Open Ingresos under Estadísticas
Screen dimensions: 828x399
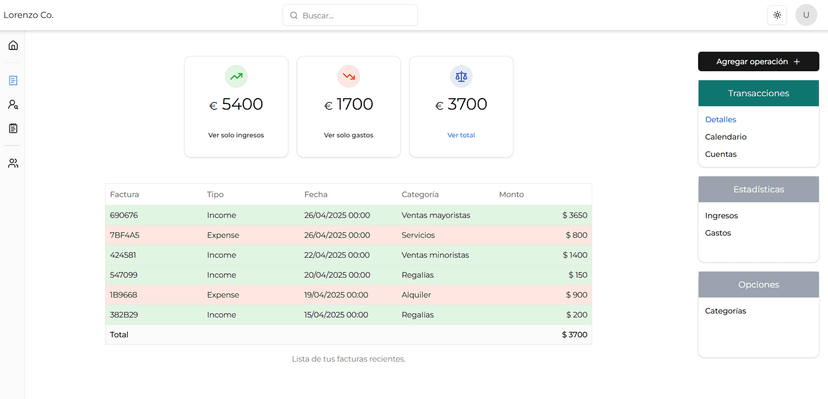point(721,216)
